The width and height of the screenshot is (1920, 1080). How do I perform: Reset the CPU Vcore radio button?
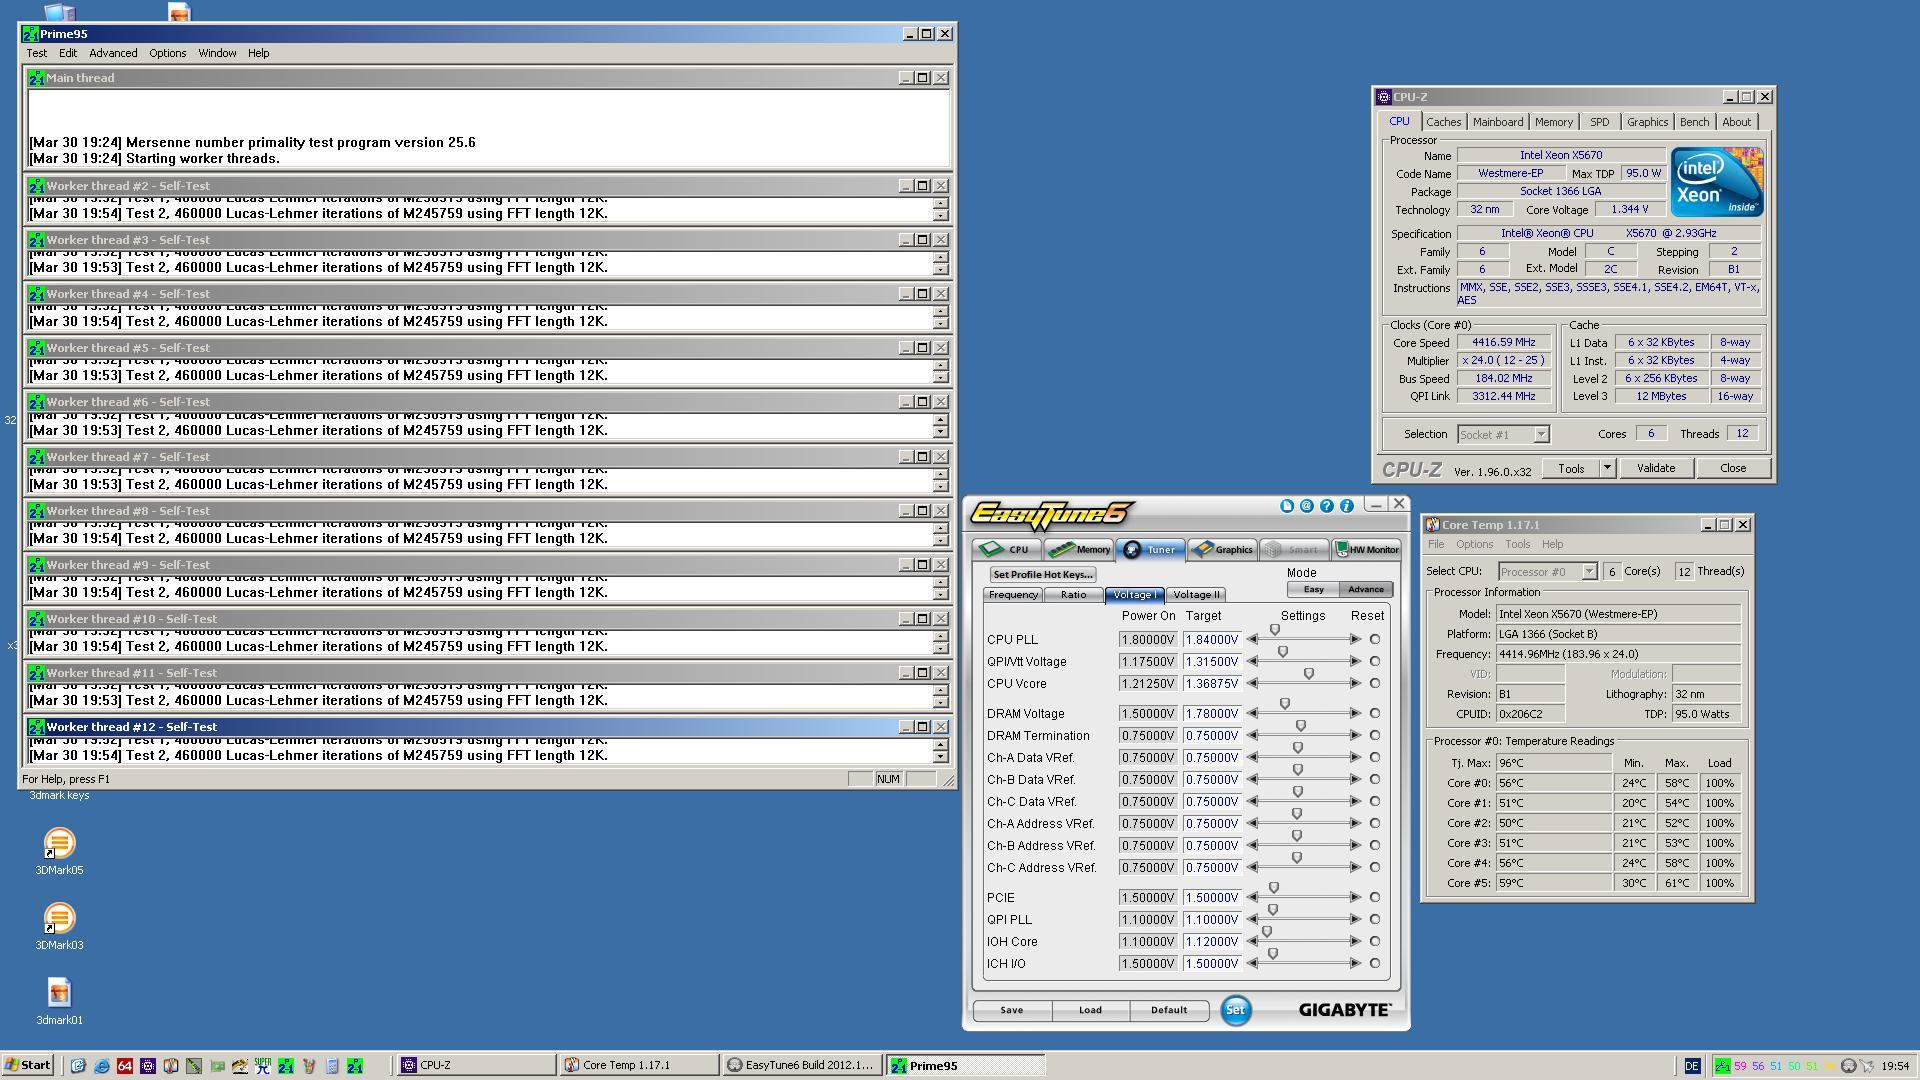pos(1375,684)
